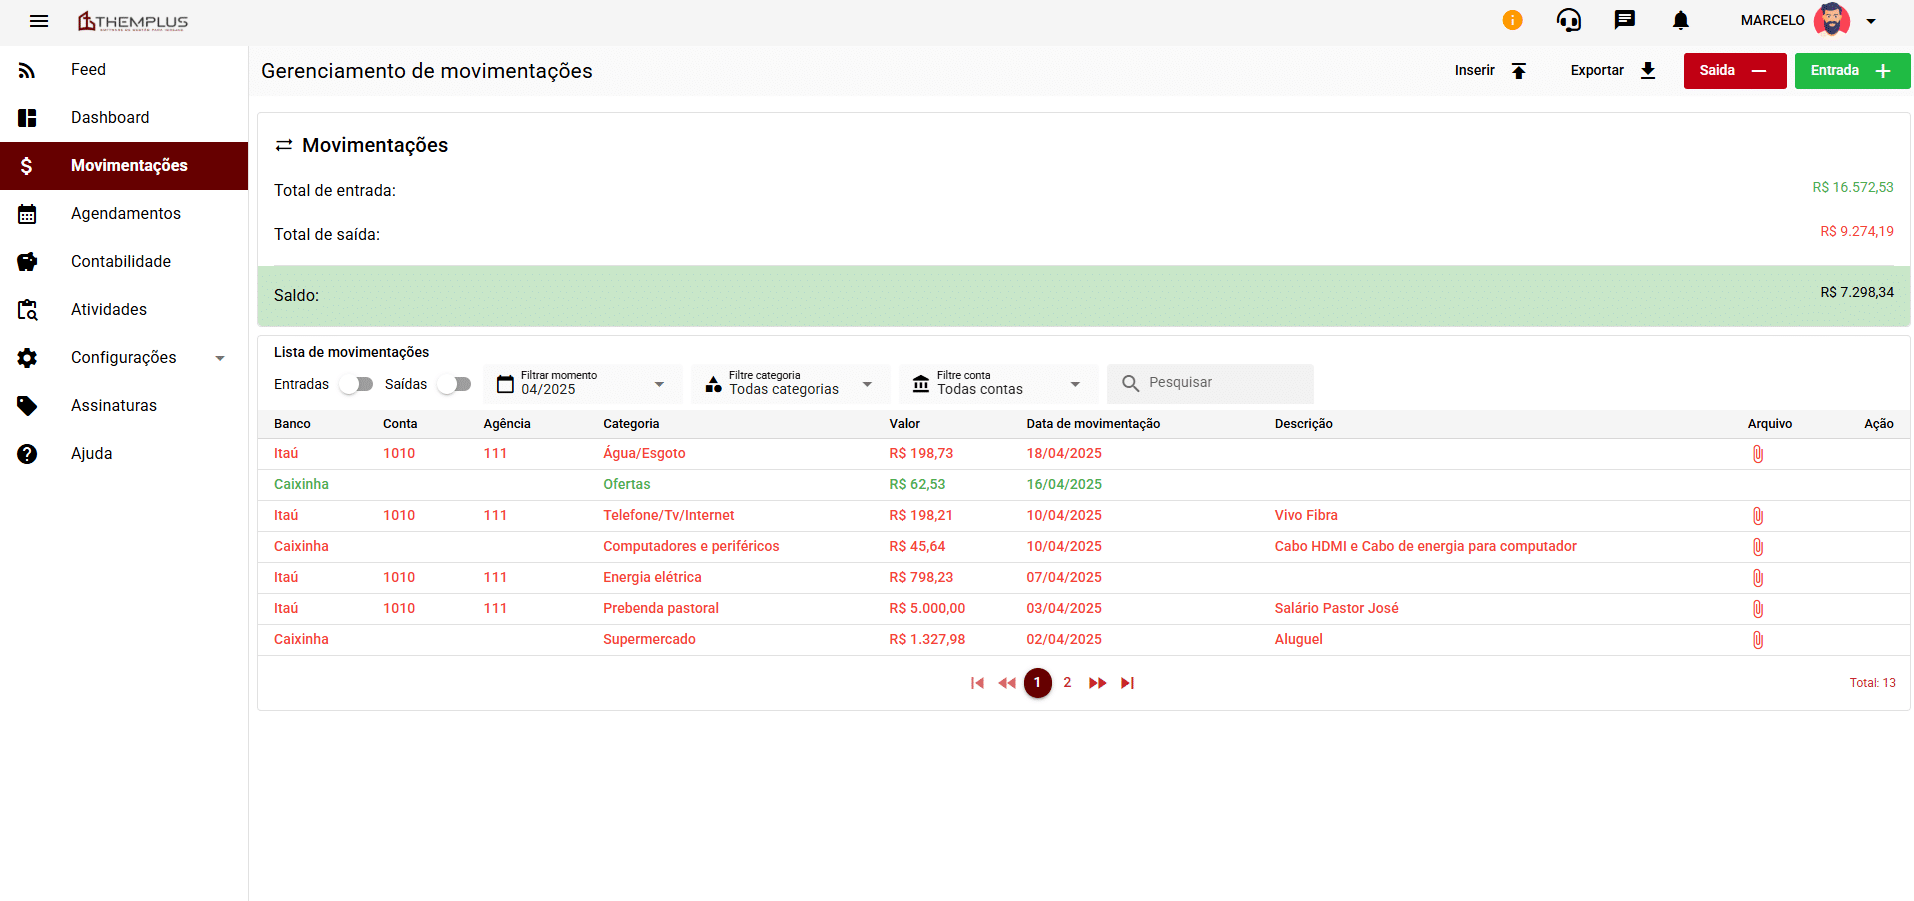Open attachment paperclip for Água/Esgoto row
The image size is (1914, 901).
(x=1757, y=454)
